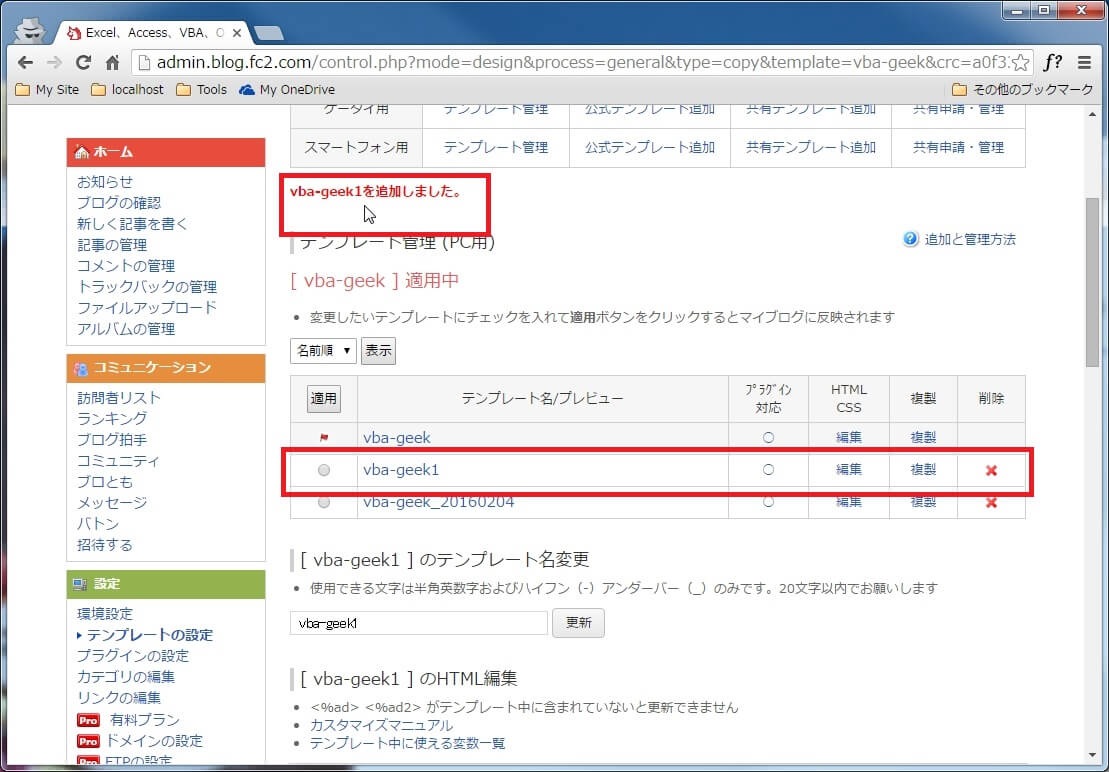The width and height of the screenshot is (1109, 772).
Task: Open プラグインの設定 in sidebar menu
Action: [x=133, y=656]
